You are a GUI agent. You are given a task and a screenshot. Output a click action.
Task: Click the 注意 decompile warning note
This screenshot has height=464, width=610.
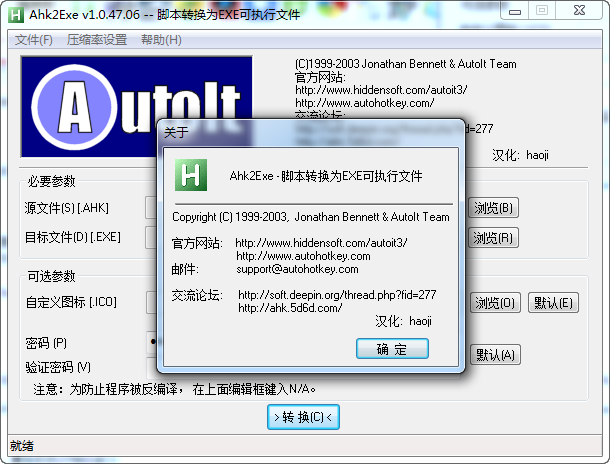point(174,389)
